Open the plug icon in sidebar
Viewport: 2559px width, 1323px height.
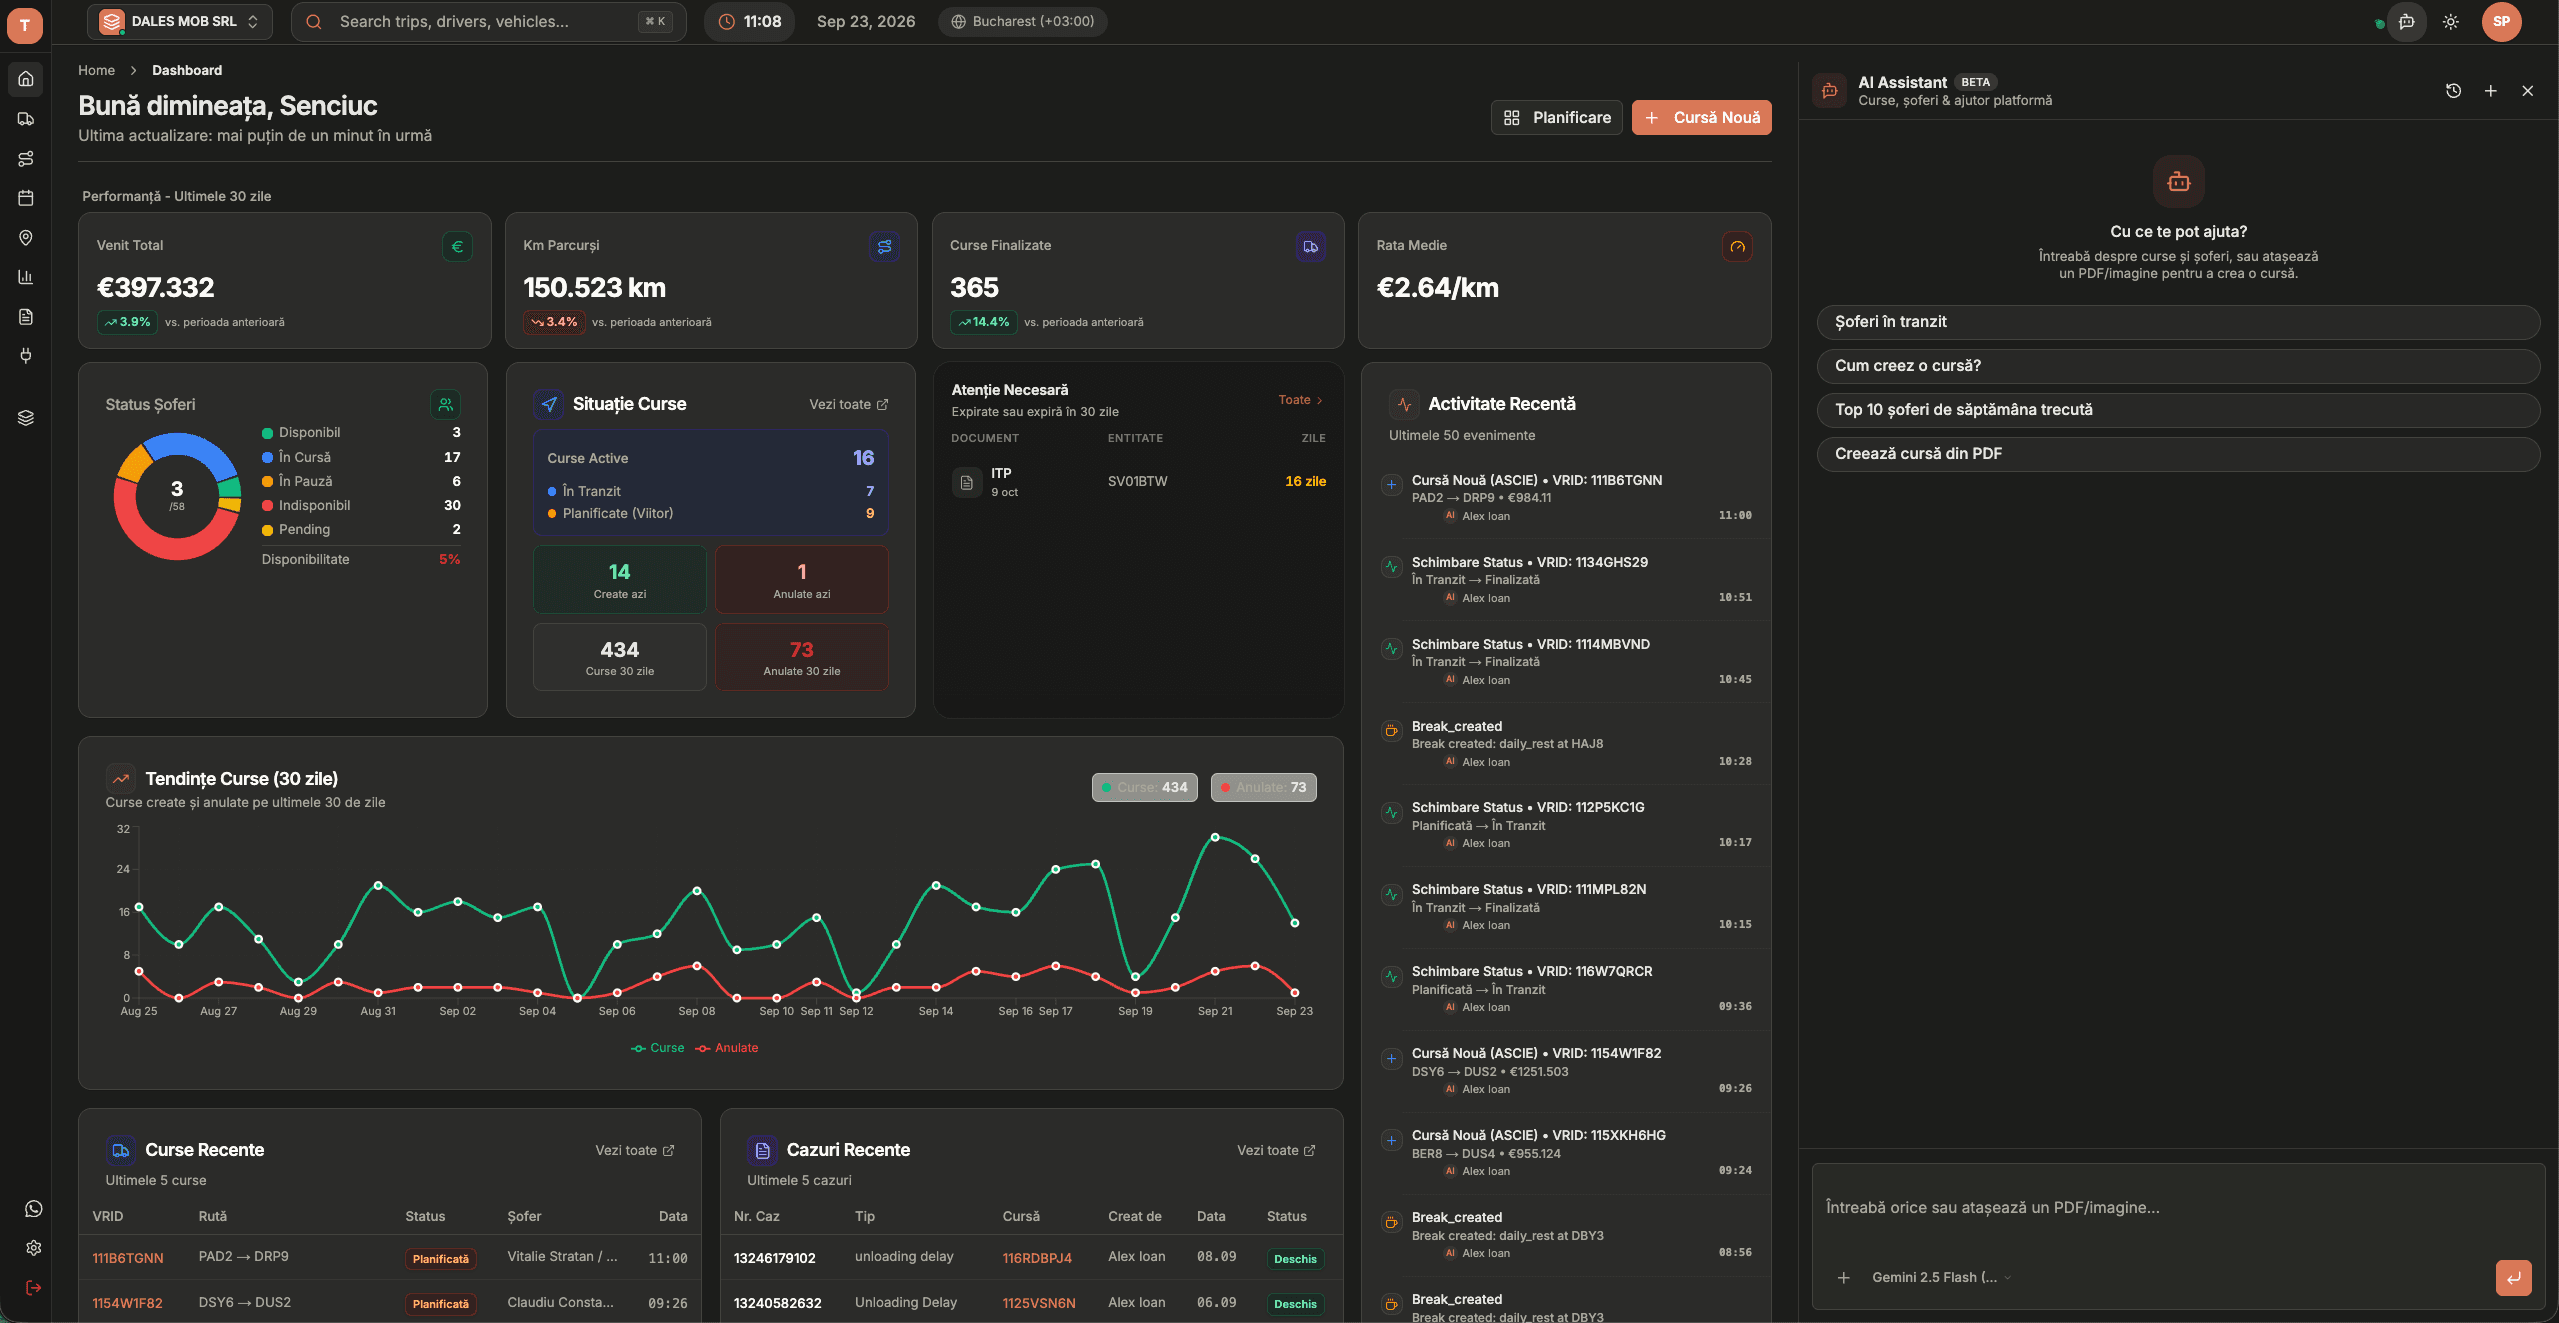click(x=26, y=356)
